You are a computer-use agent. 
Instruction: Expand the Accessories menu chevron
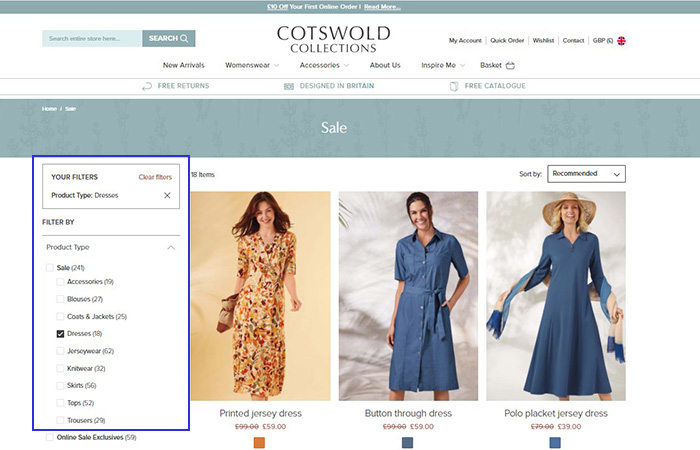coord(346,66)
